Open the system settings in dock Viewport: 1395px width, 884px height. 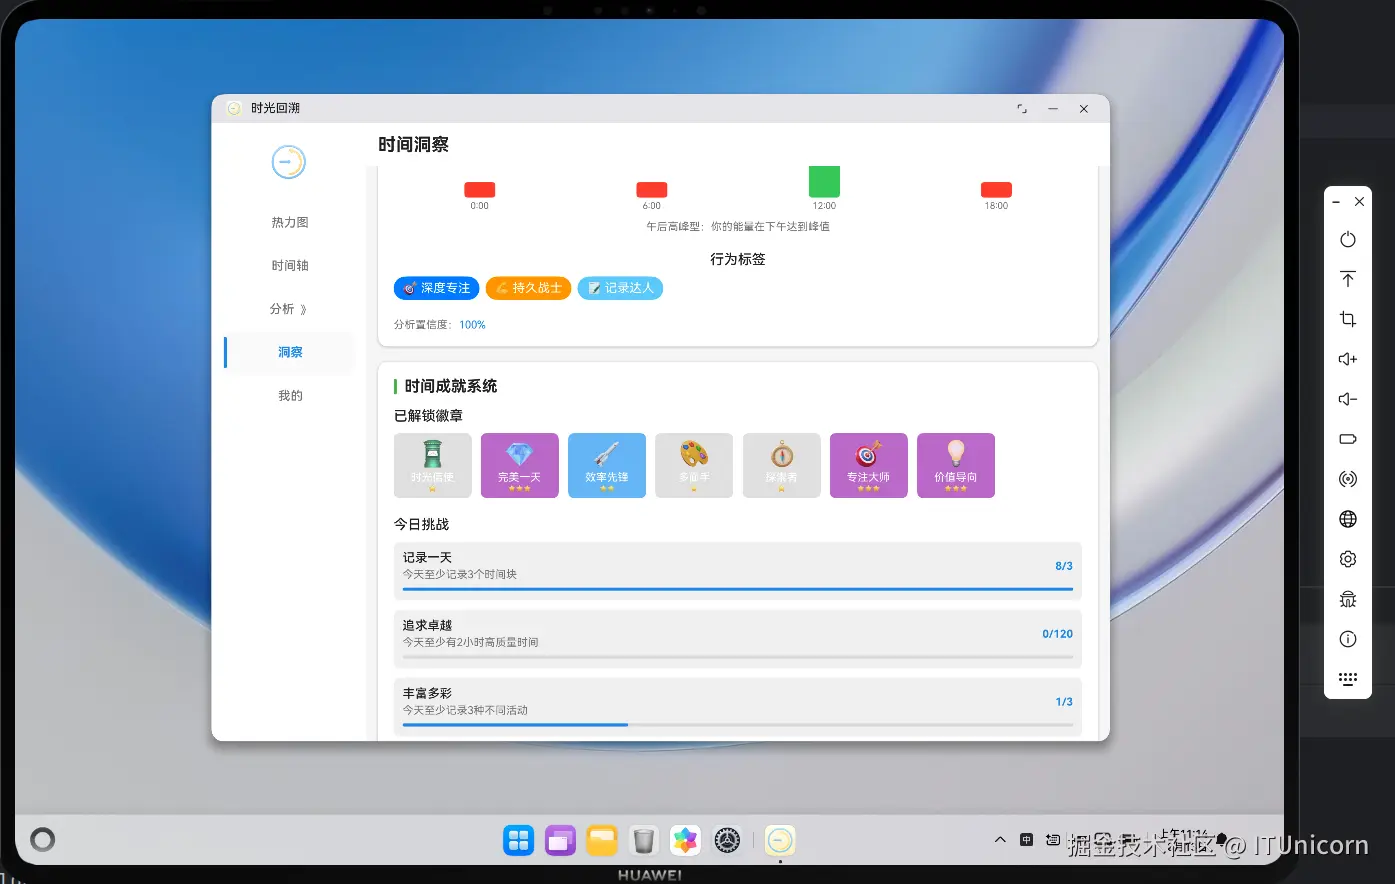pos(727,841)
